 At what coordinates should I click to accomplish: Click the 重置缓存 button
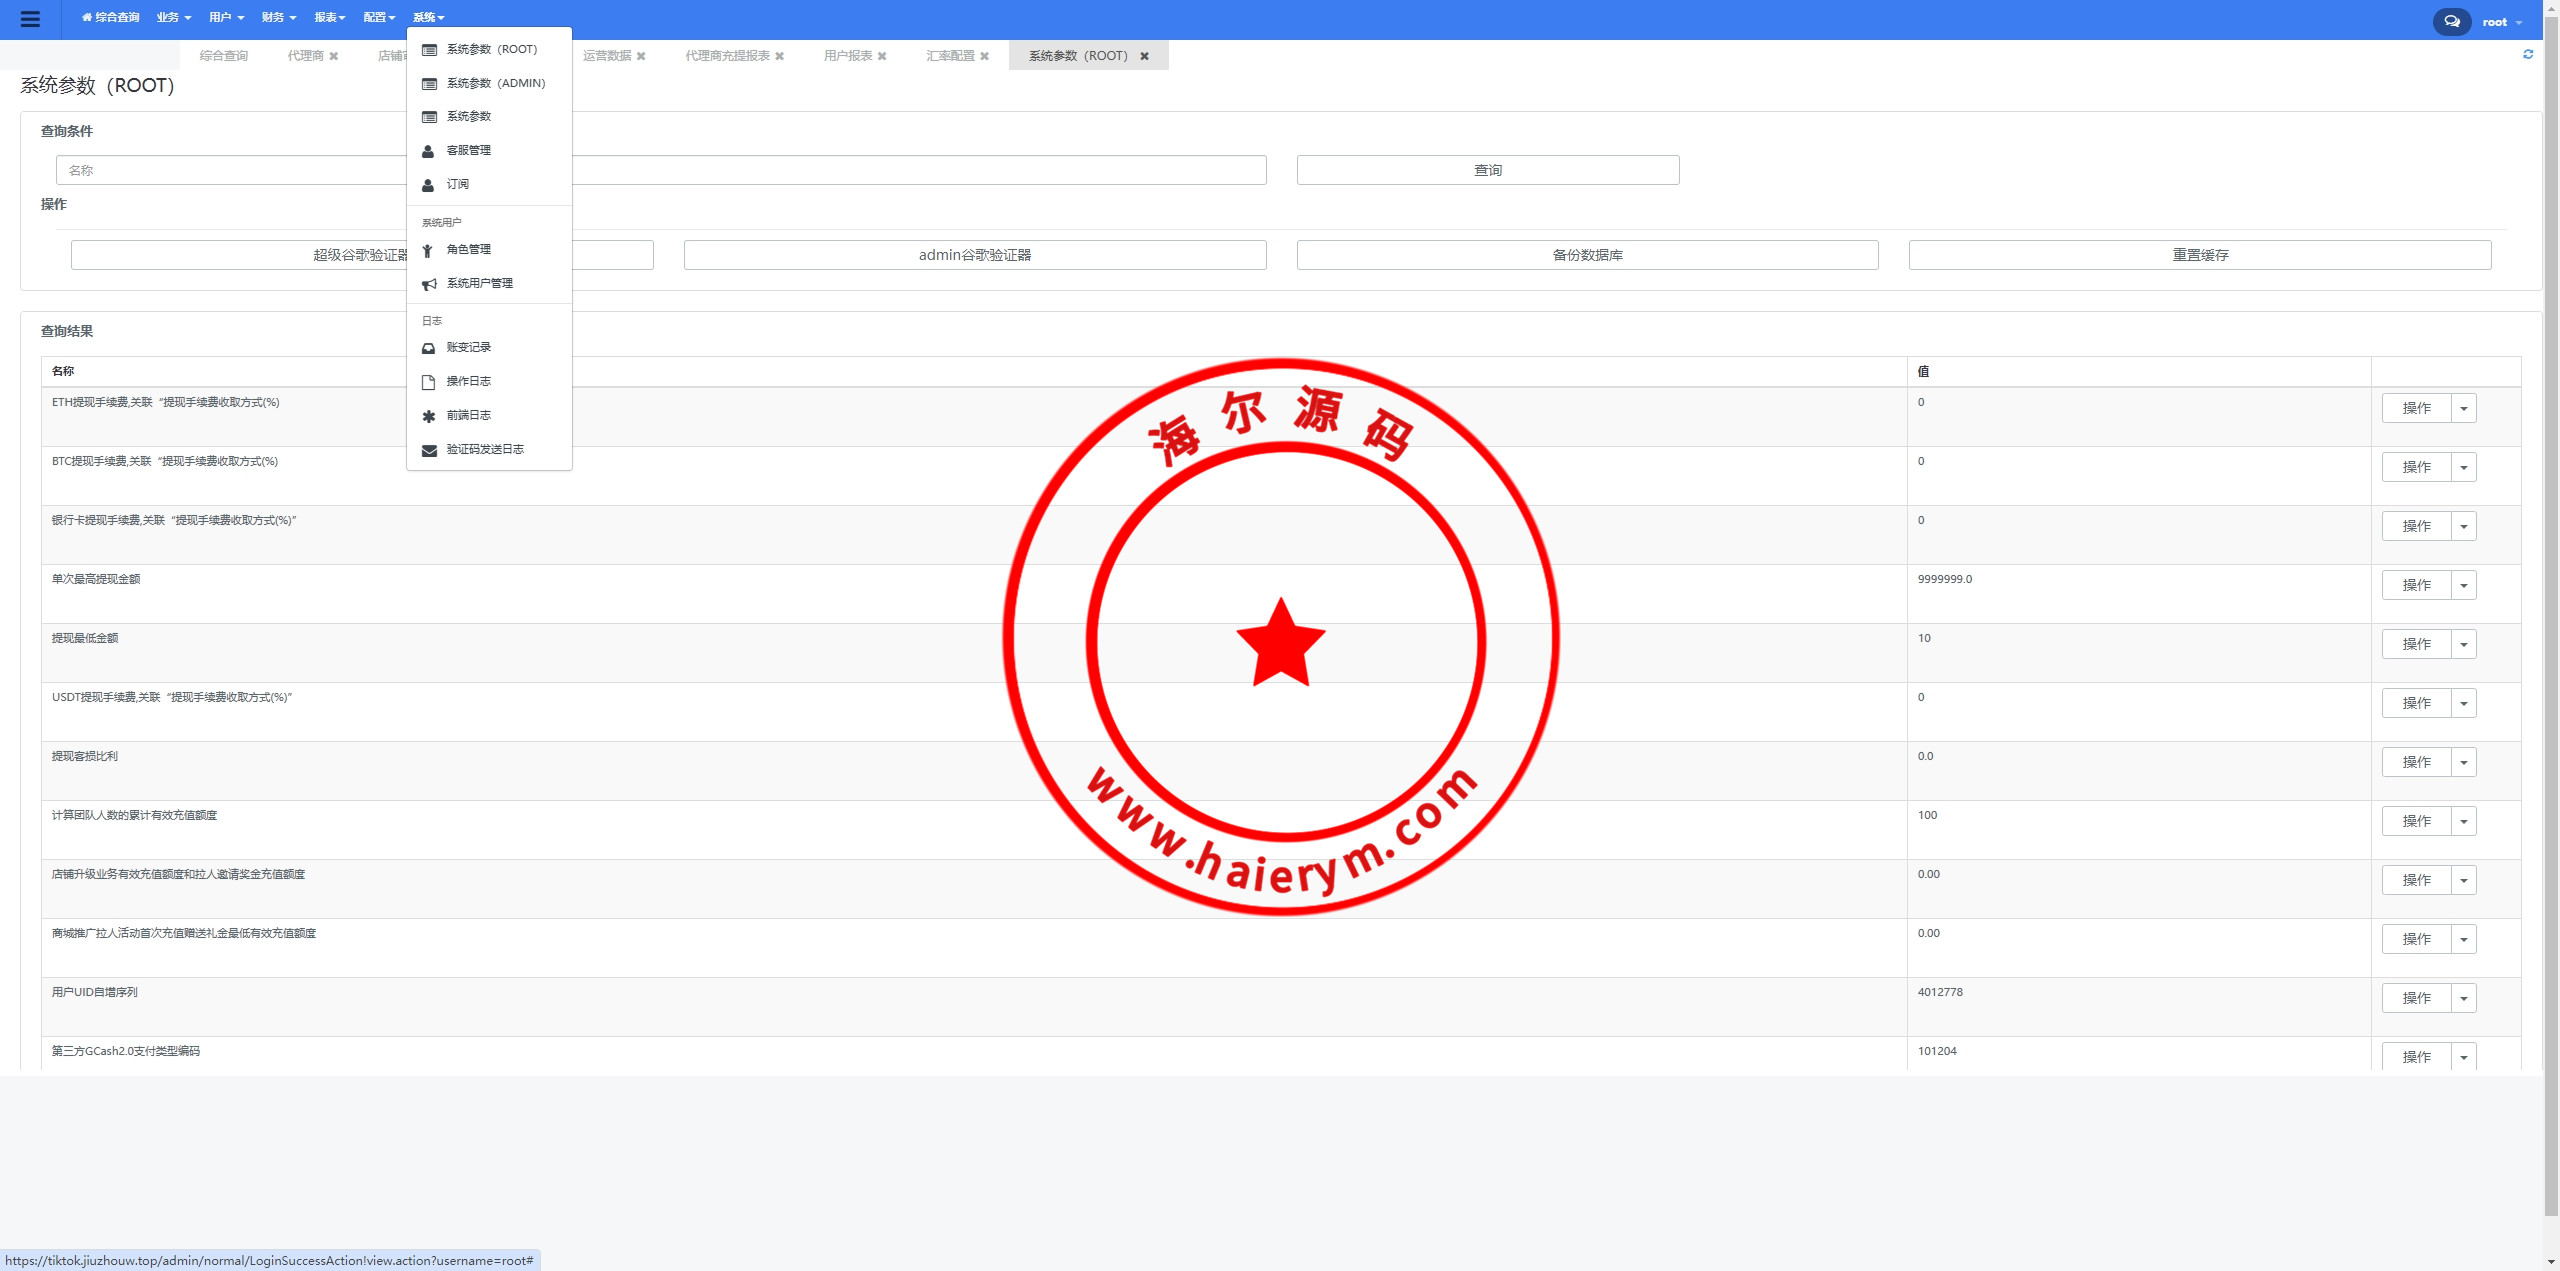[x=2199, y=255]
